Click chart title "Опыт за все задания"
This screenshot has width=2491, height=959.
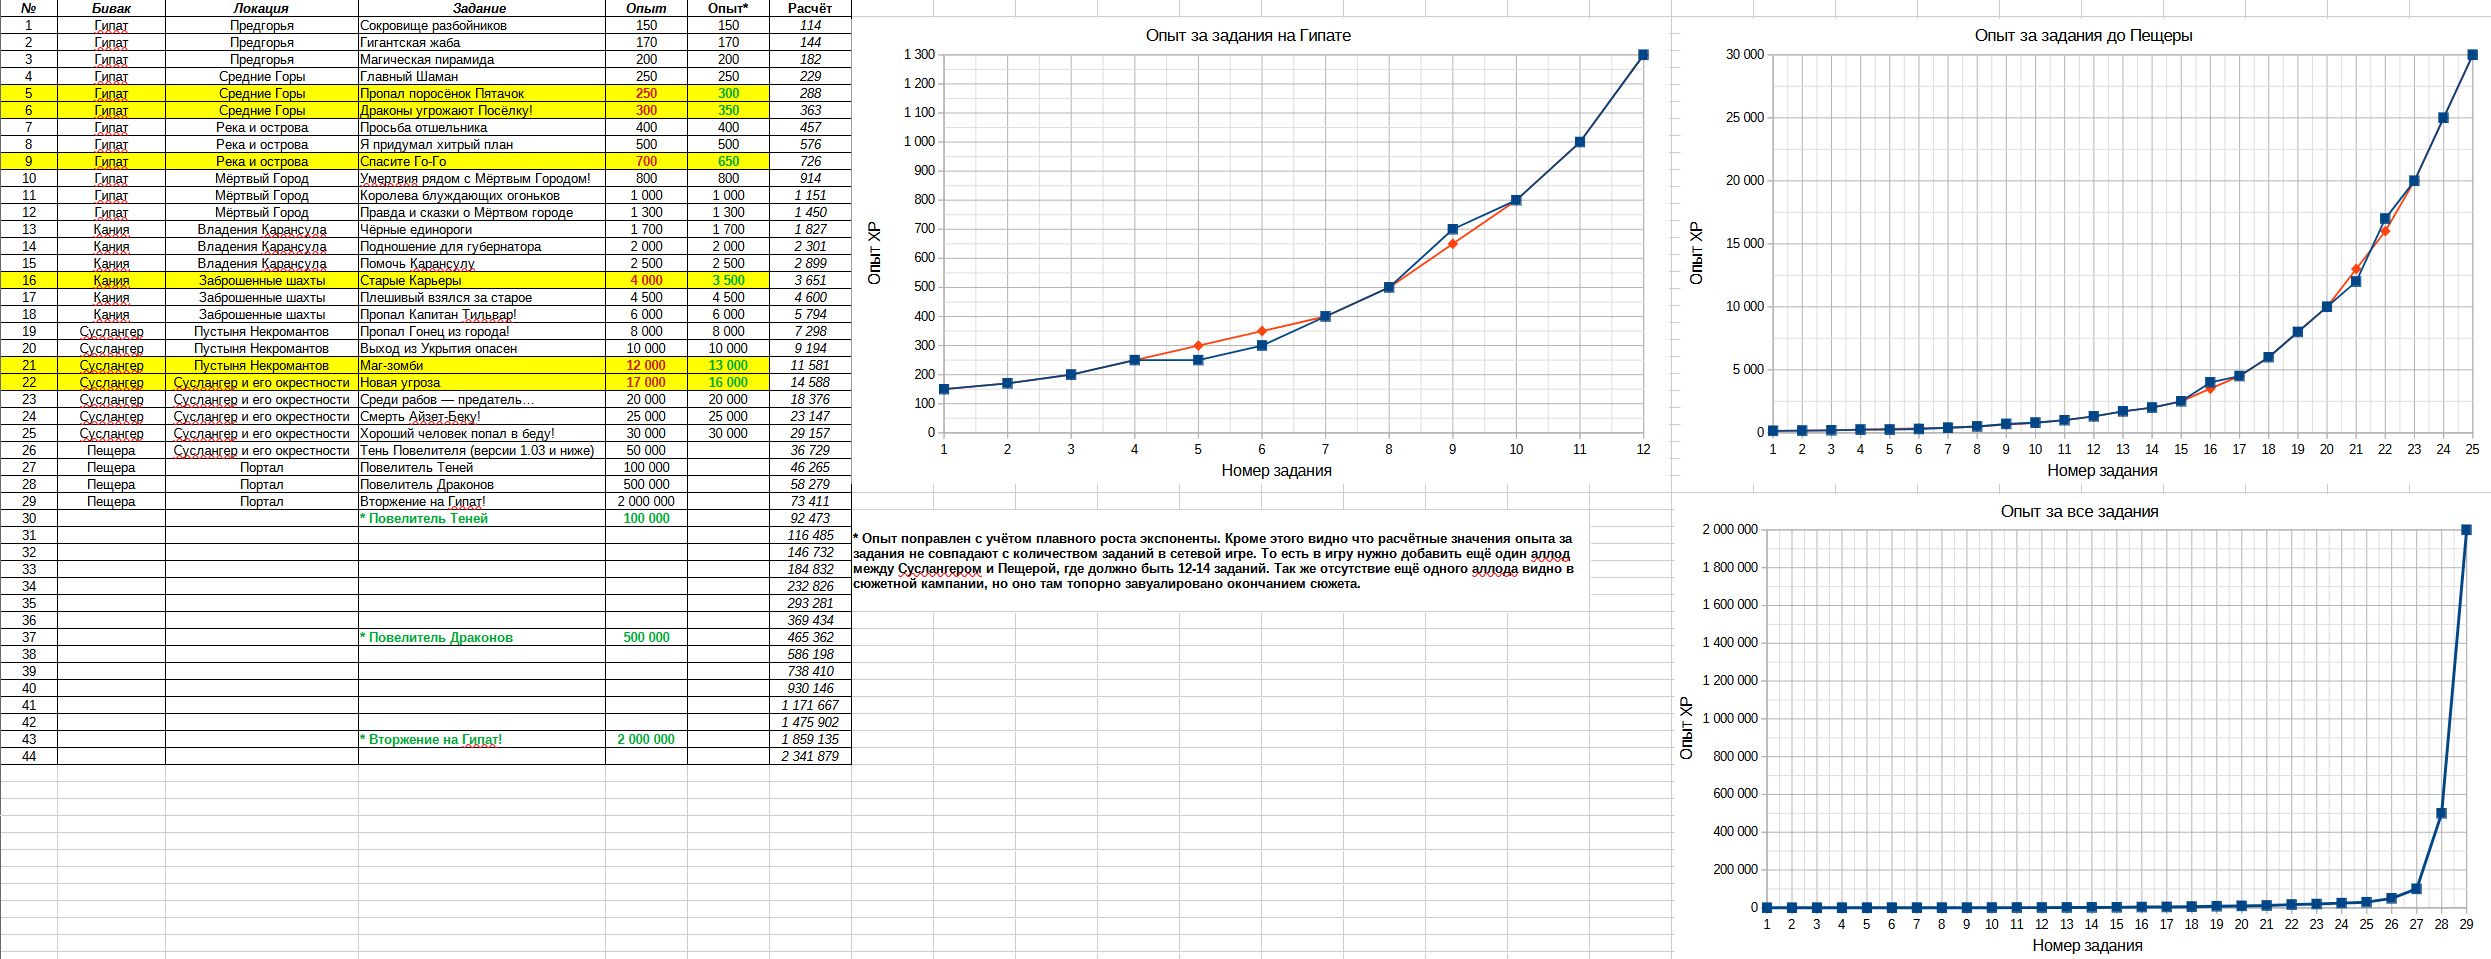[x=2079, y=511]
